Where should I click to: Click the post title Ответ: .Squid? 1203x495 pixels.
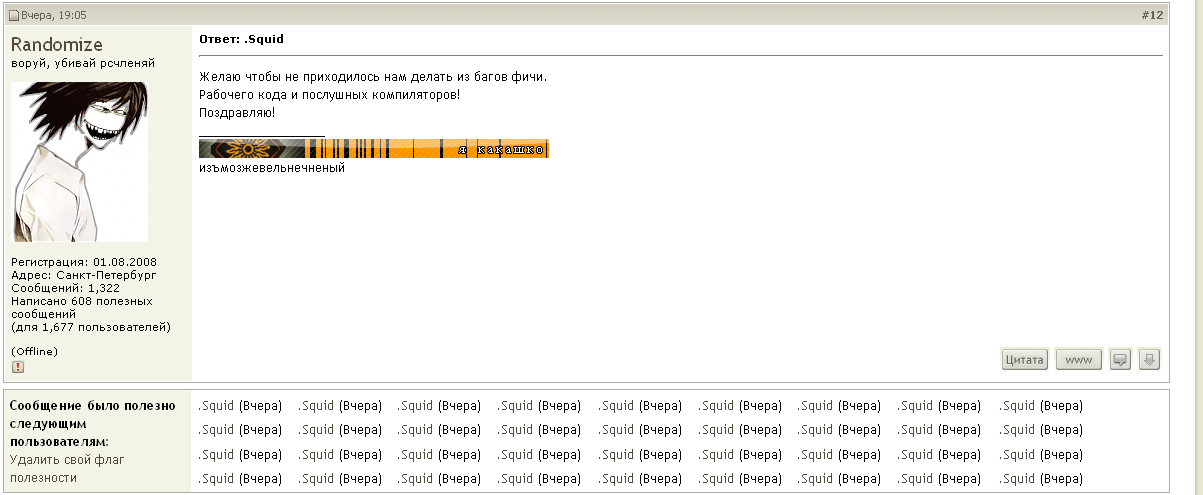(x=241, y=39)
